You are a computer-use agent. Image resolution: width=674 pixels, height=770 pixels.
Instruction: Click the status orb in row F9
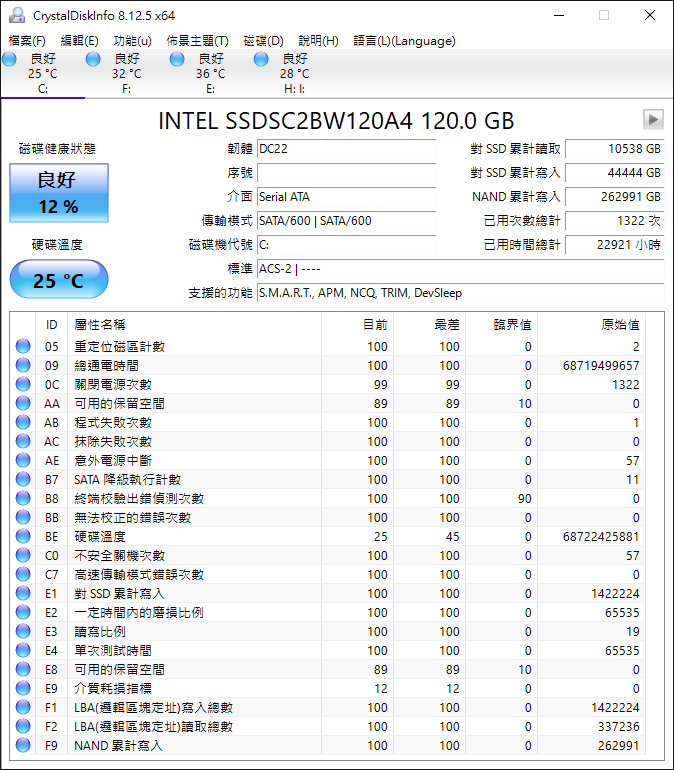tap(23, 745)
